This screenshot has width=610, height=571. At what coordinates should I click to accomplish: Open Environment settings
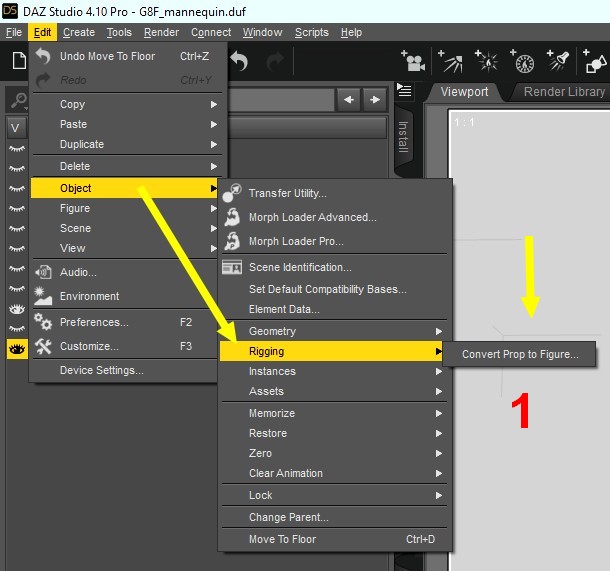click(124, 296)
